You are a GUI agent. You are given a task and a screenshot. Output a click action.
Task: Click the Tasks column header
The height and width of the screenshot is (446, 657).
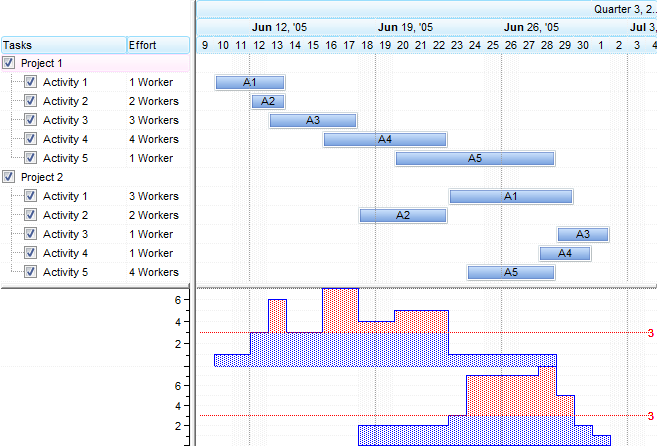(62, 45)
